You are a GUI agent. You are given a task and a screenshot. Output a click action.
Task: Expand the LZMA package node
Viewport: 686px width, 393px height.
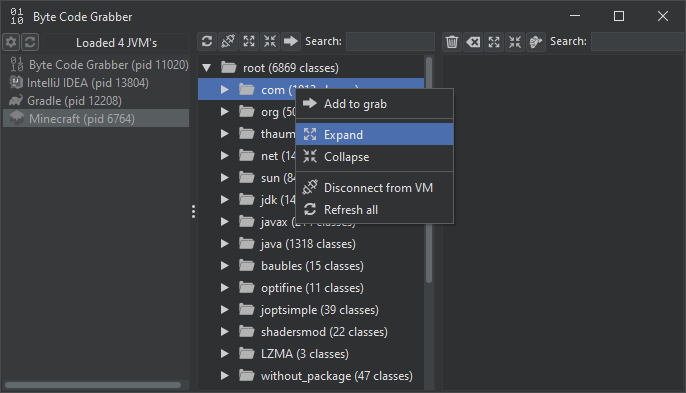click(x=225, y=353)
